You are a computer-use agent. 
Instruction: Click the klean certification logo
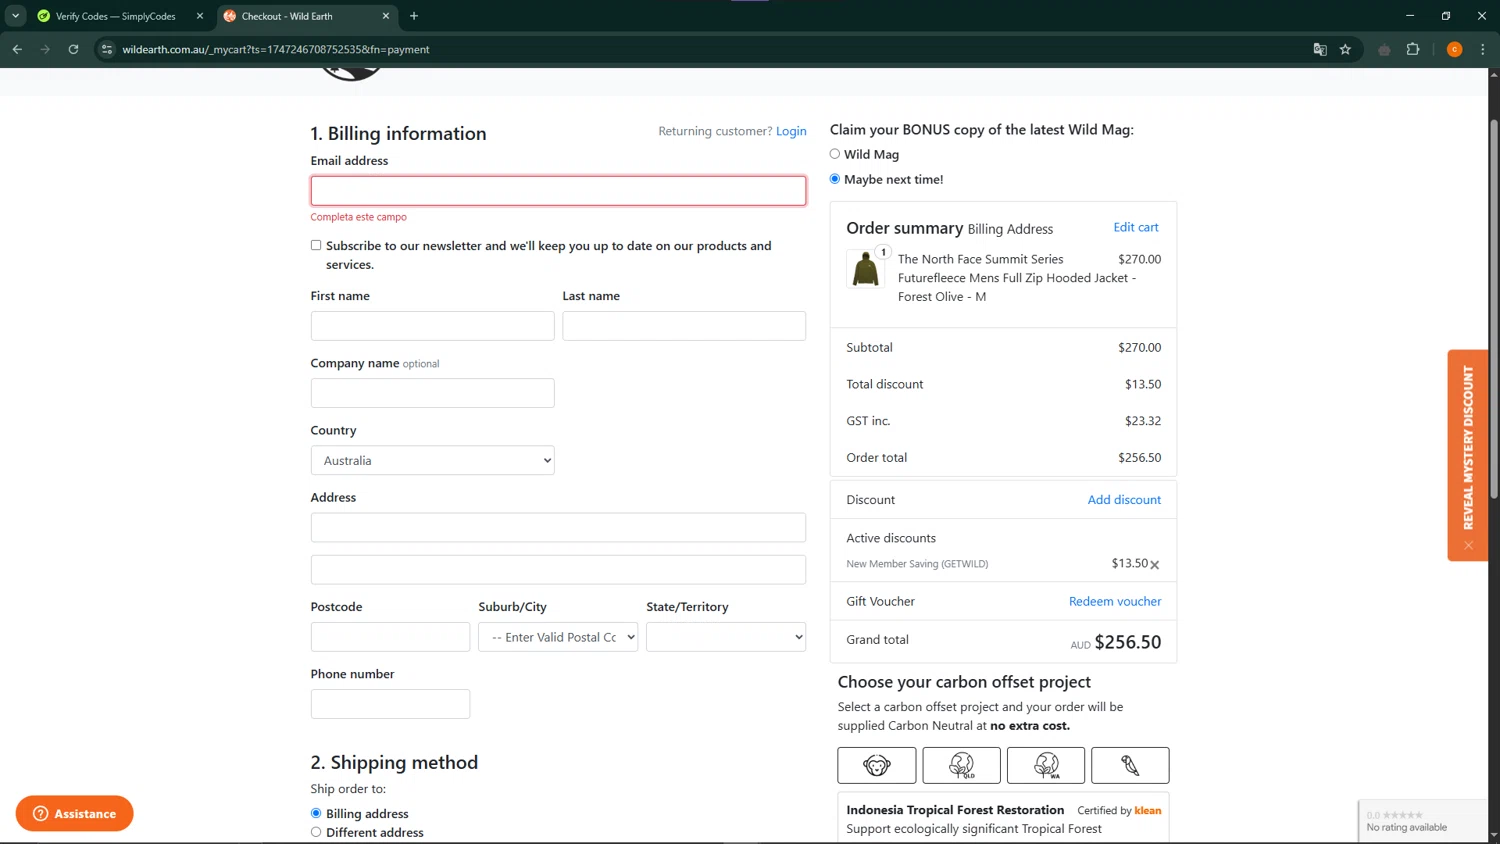[1148, 810]
